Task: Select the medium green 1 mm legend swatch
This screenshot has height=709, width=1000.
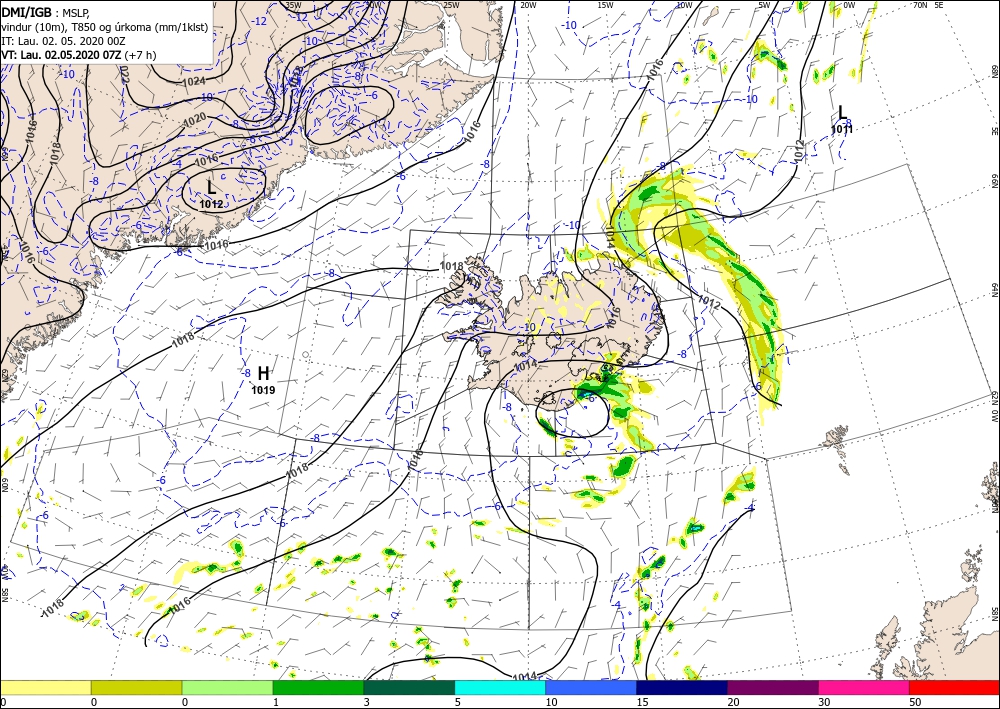Action: (x=318, y=687)
